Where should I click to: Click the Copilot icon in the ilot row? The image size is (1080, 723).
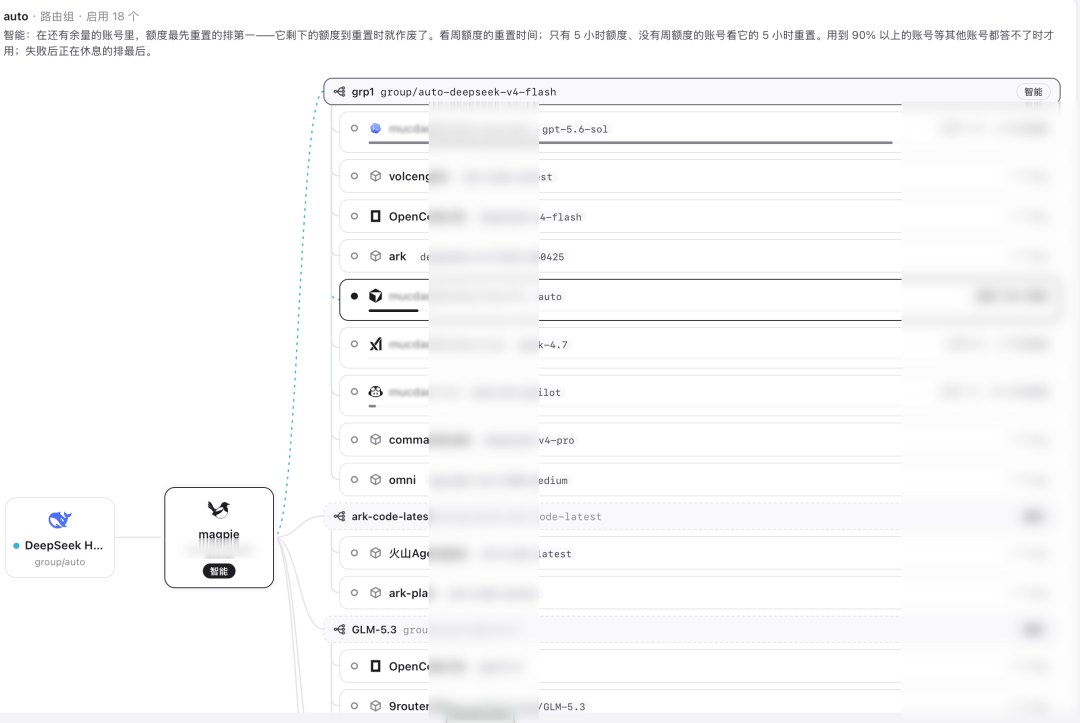[x=375, y=392]
